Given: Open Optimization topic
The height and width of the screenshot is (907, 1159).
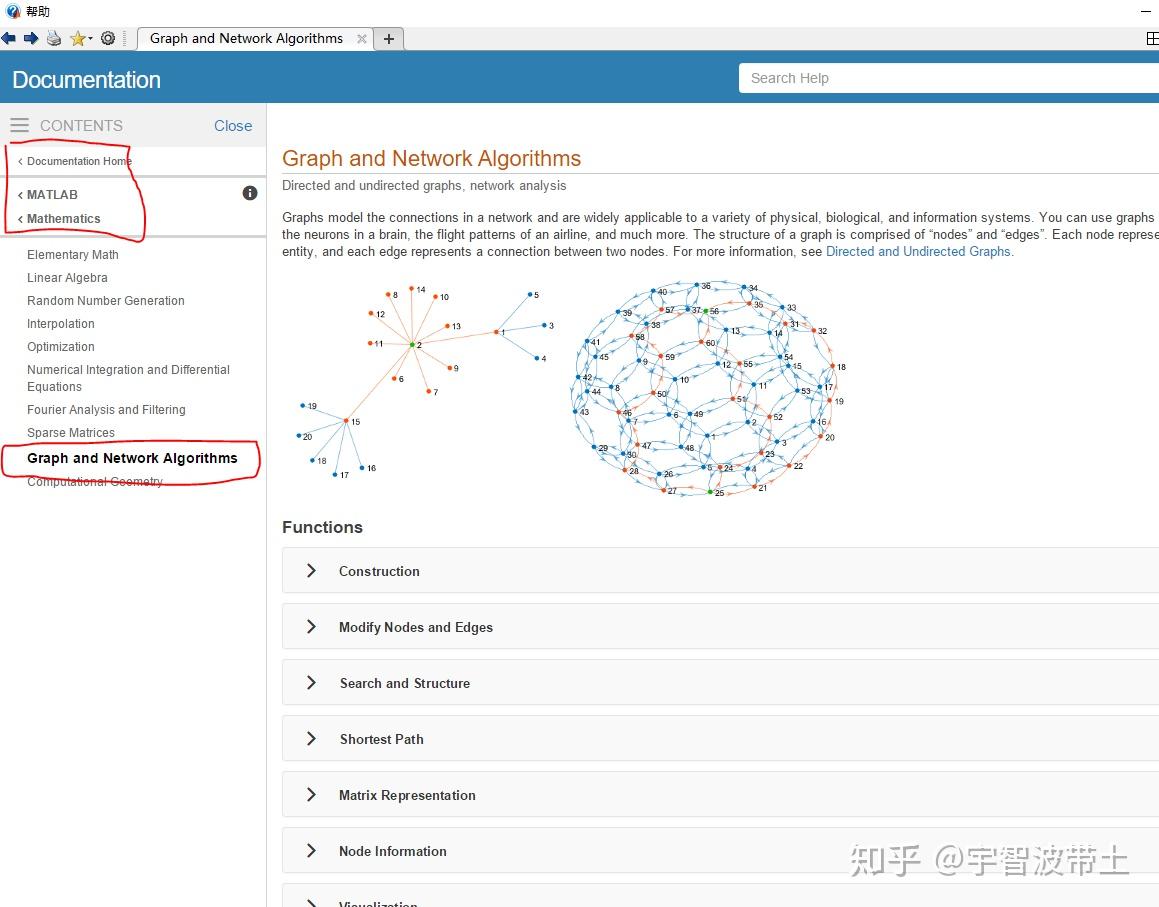Looking at the screenshot, I should pos(61,347).
